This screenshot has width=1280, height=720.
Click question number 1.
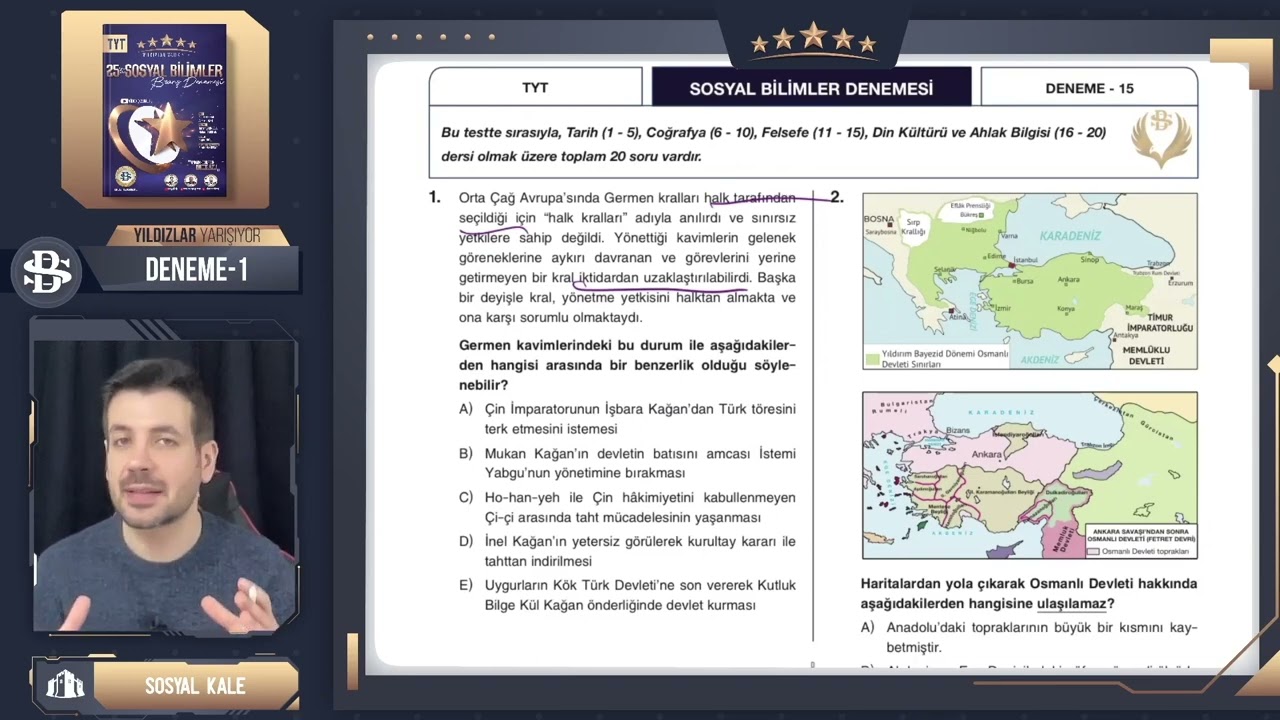[x=435, y=197]
